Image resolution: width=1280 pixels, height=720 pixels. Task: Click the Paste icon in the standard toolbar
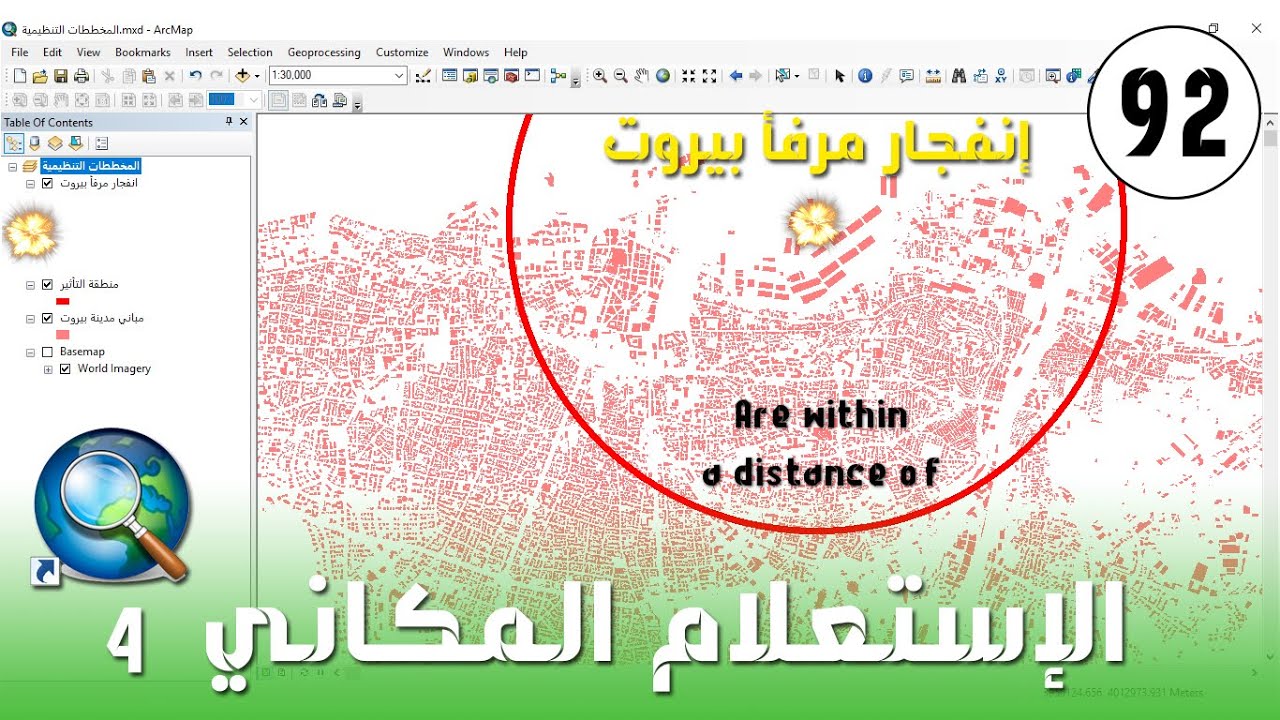coord(149,76)
